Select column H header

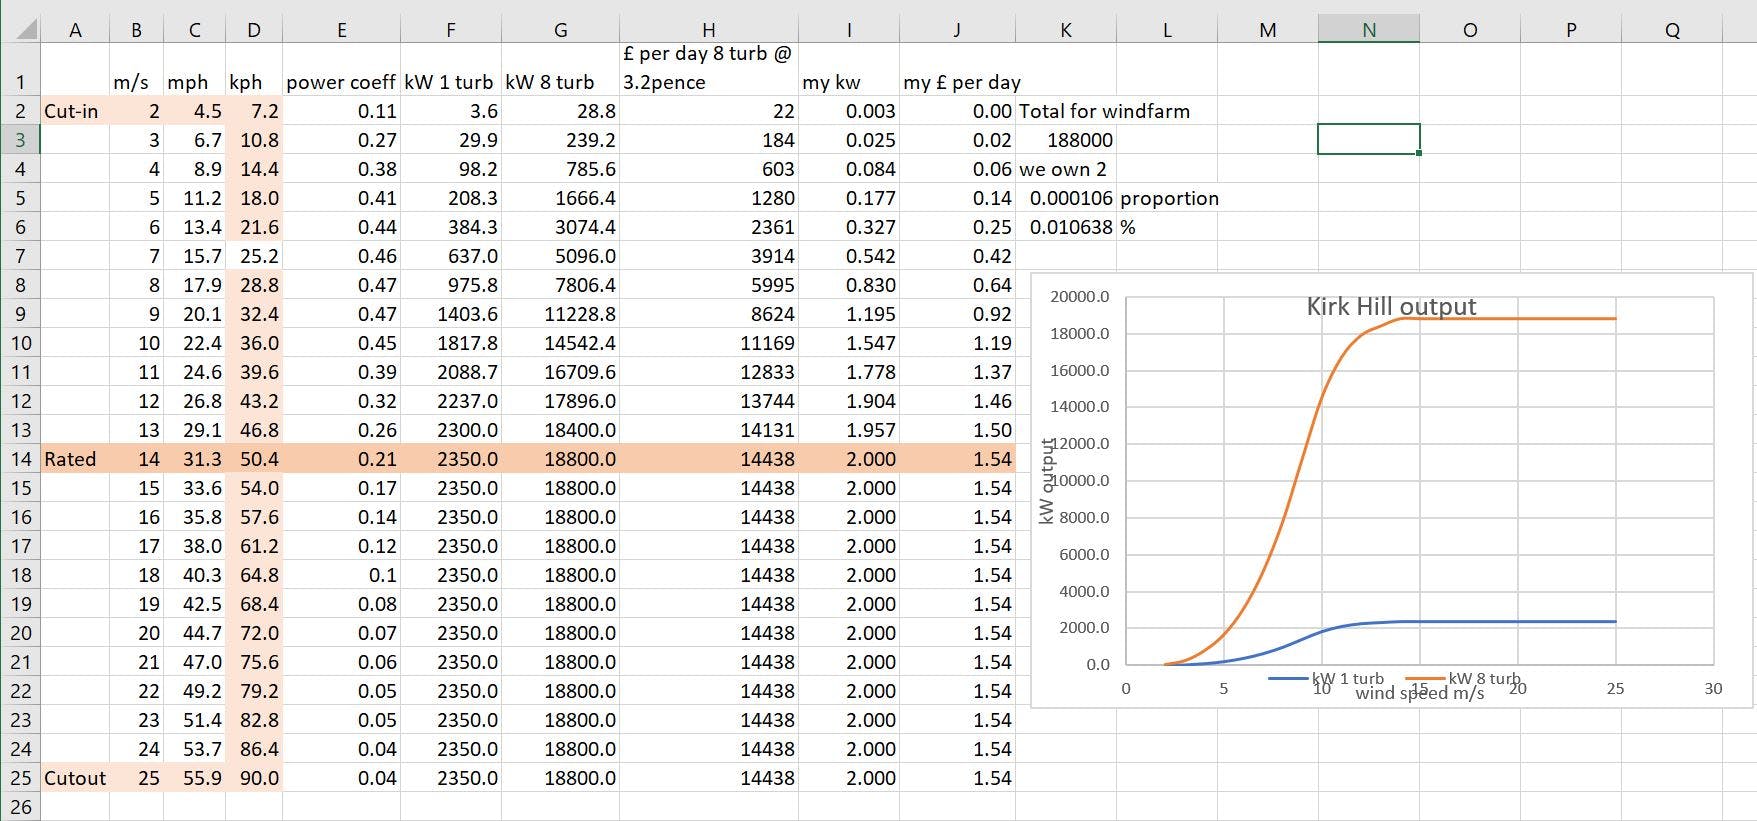[x=709, y=30]
